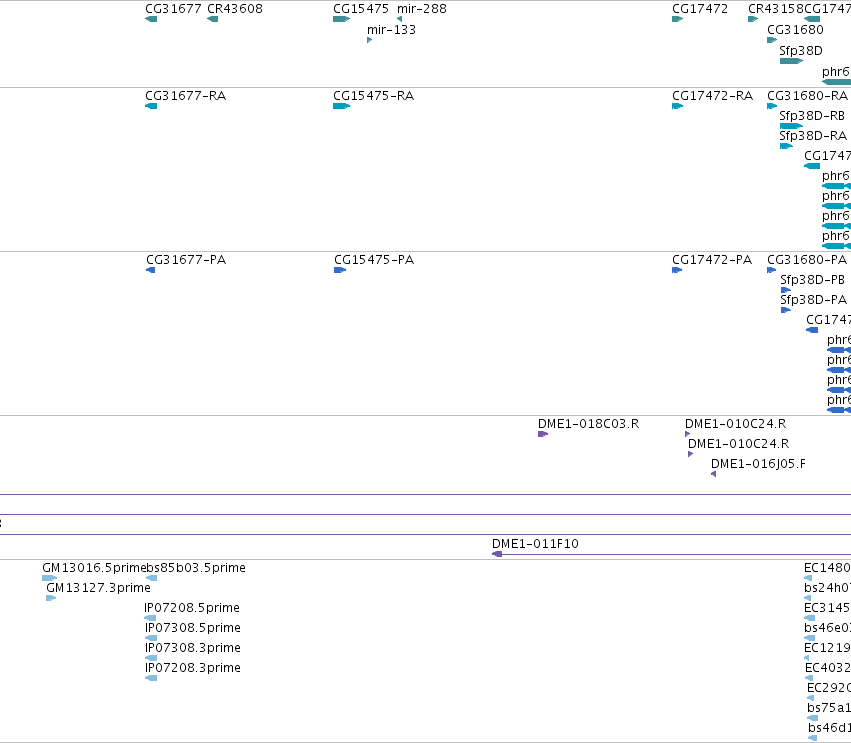
Task: Click CG17472-PA protein arrow
Action: [x=677, y=270]
